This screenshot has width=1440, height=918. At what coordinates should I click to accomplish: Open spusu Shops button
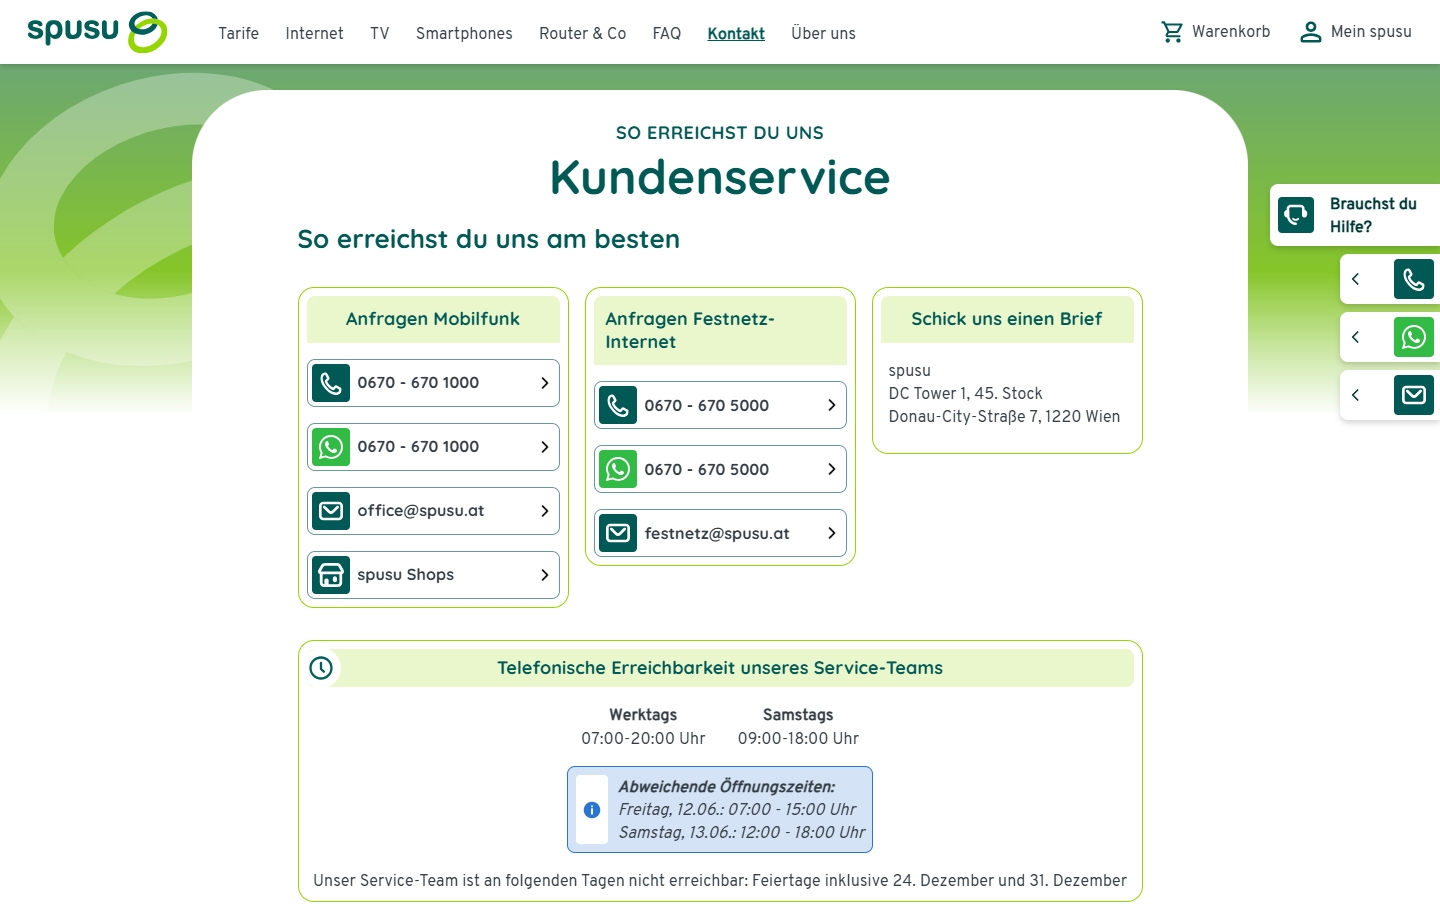(x=433, y=575)
